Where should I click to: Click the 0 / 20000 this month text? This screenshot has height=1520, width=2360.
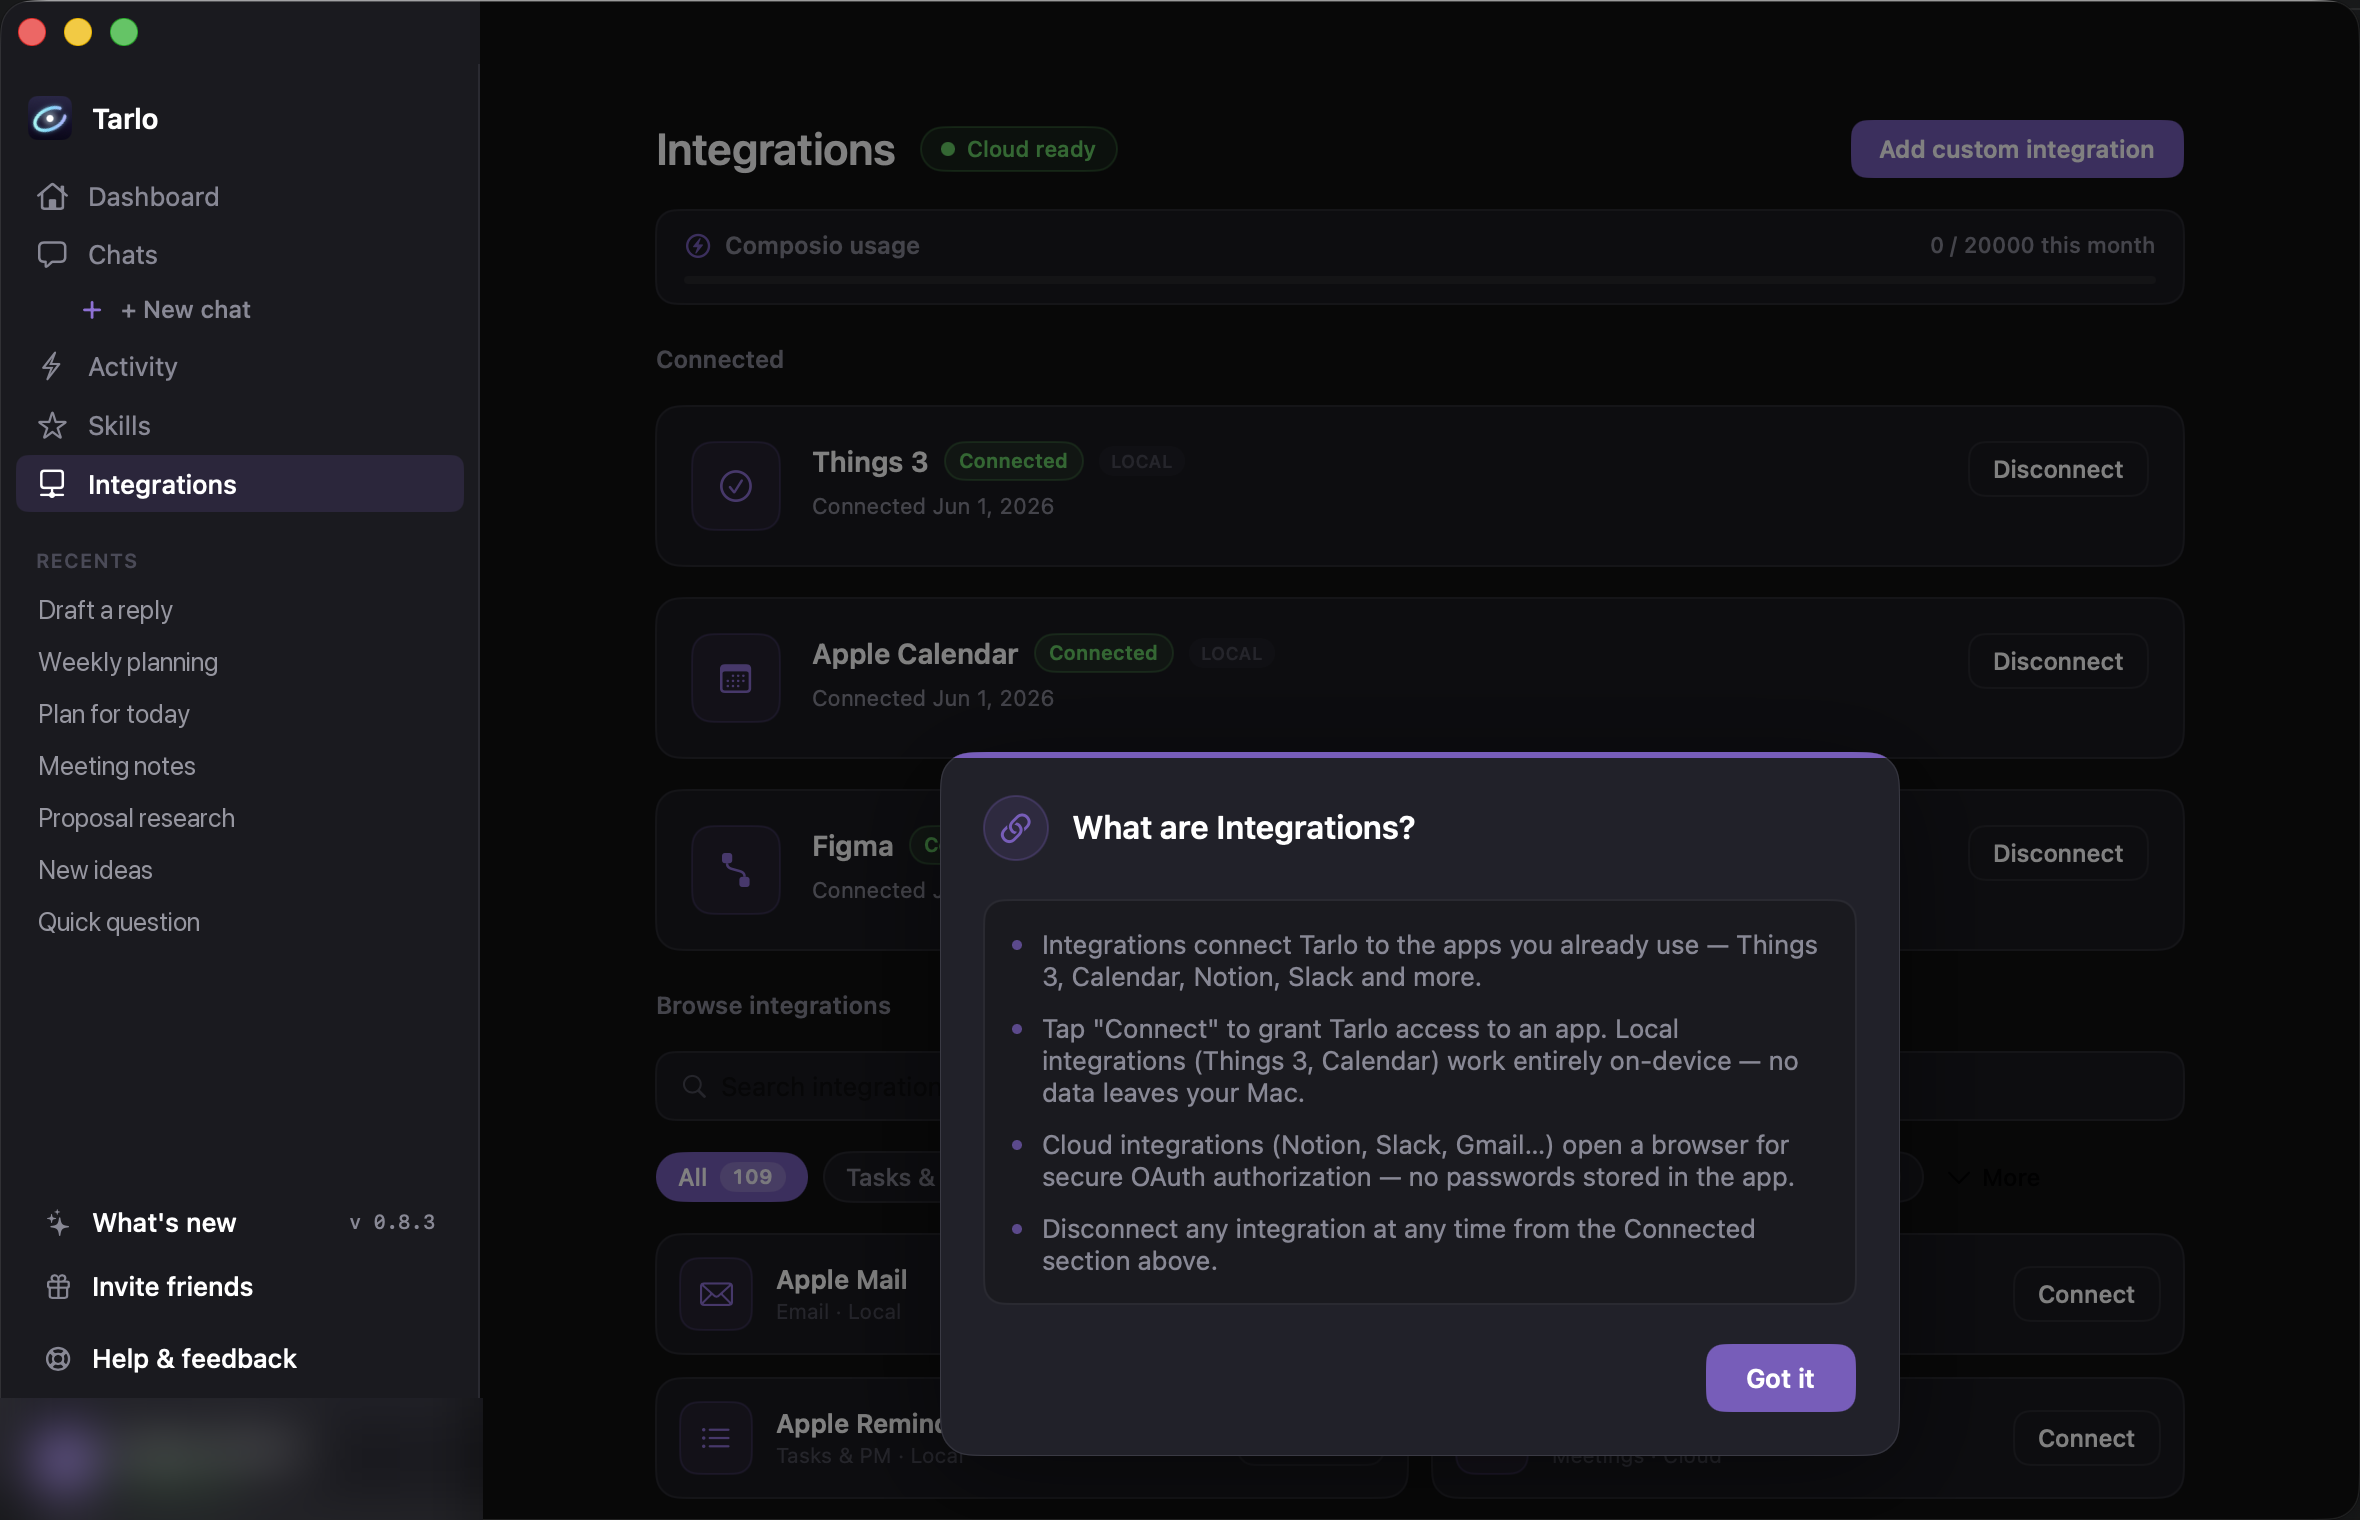coord(2042,245)
